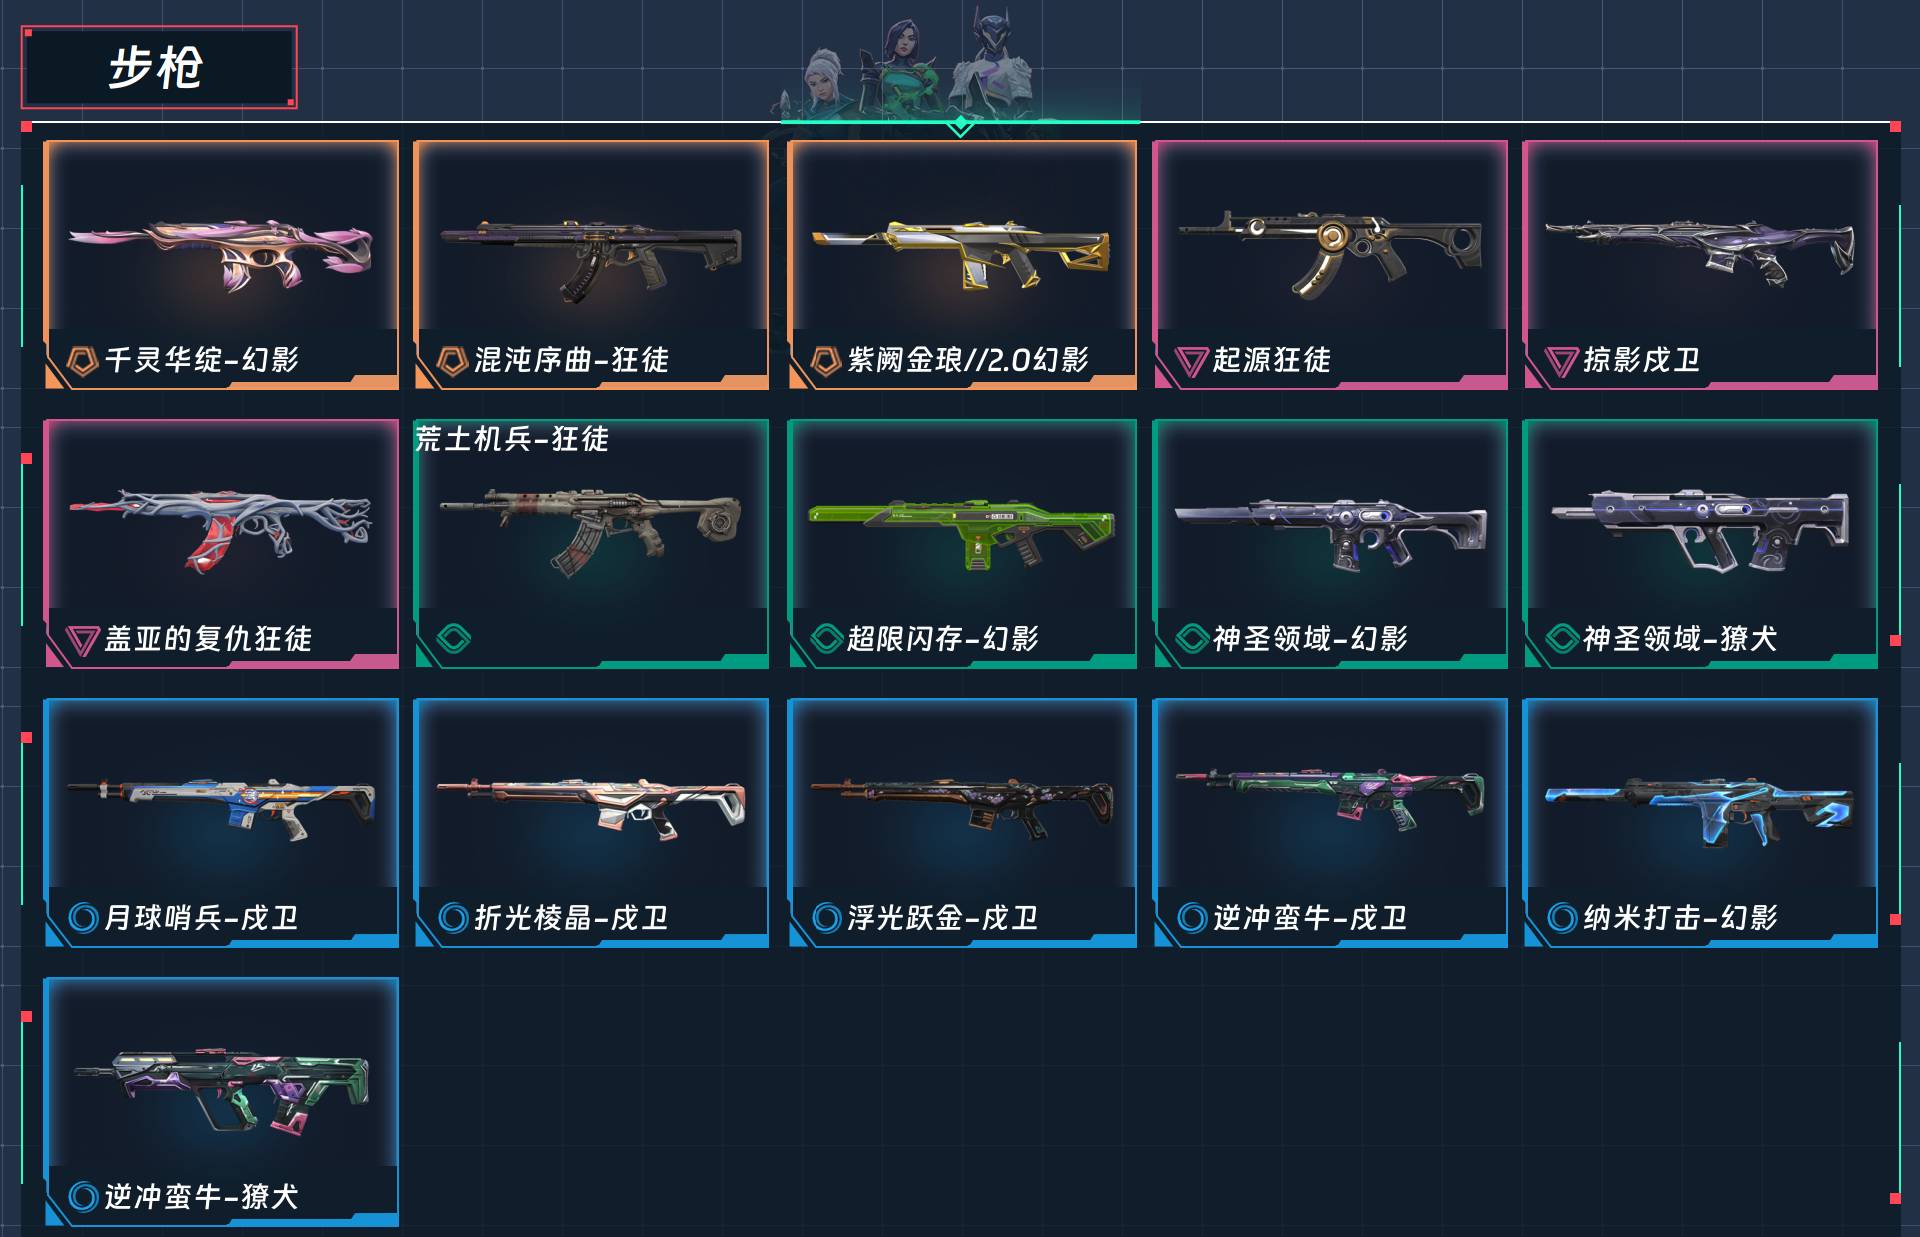Image resolution: width=1920 pixels, height=1237 pixels.
Task: Click the green diamond icon under 荒土机兵-狂徒
Action: click(x=453, y=638)
